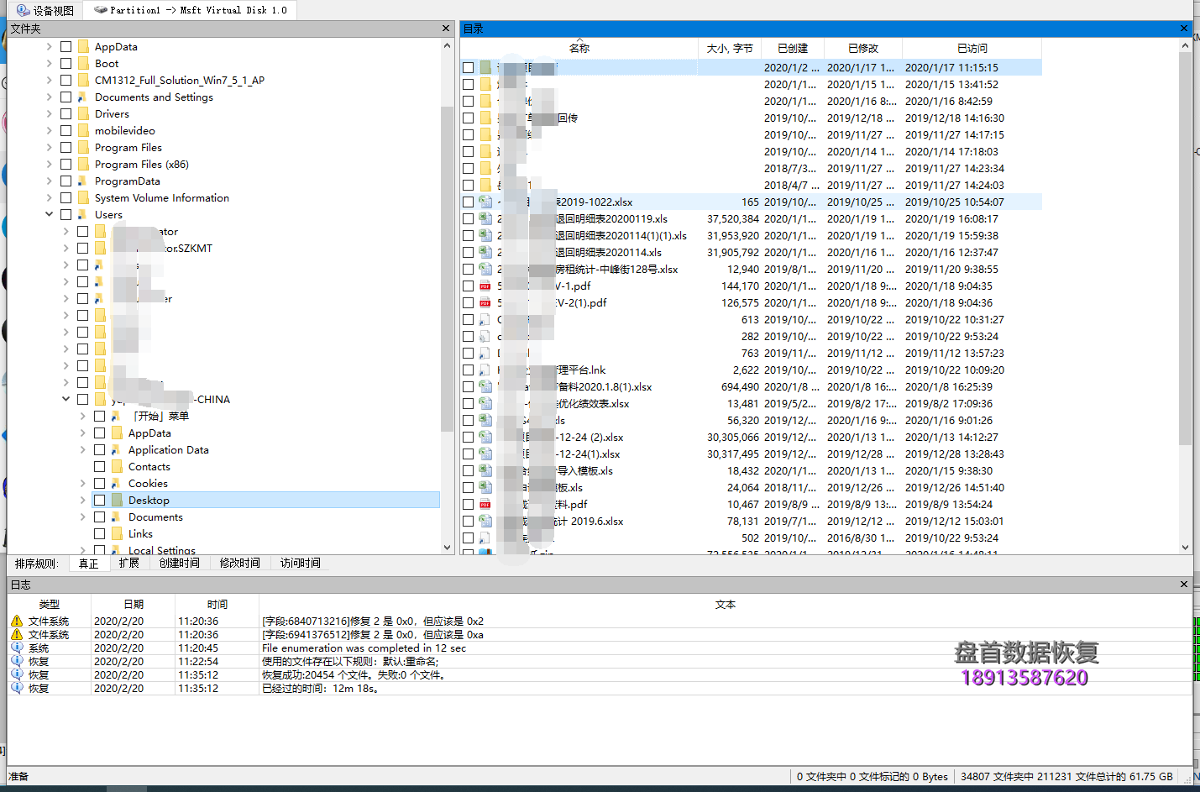Click the Excel icon of 2019-1022.xlsx
The height and width of the screenshot is (792, 1200).
click(x=485, y=202)
